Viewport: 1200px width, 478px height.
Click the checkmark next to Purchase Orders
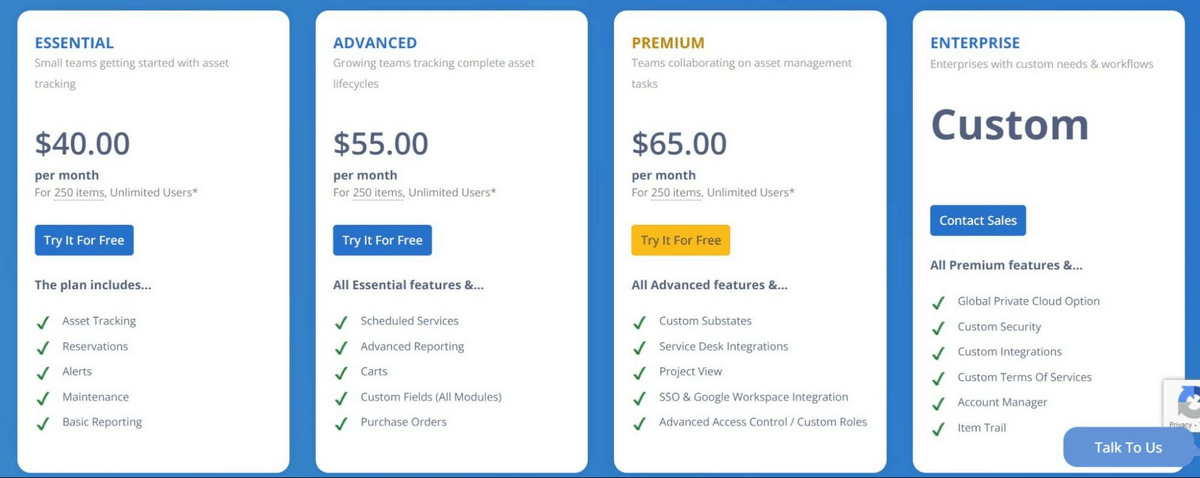(x=342, y=423)
